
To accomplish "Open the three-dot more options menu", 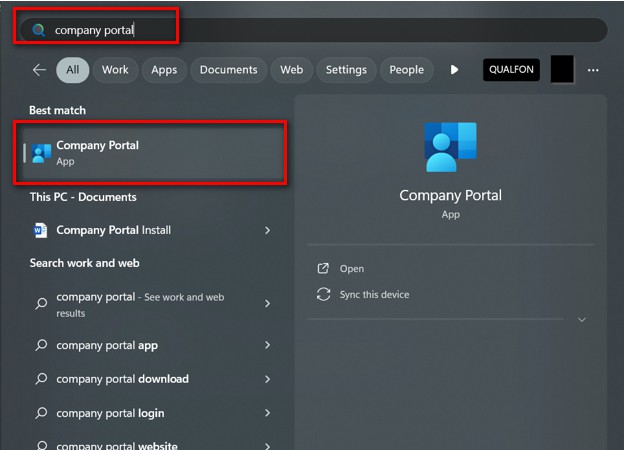I will 593,70.
